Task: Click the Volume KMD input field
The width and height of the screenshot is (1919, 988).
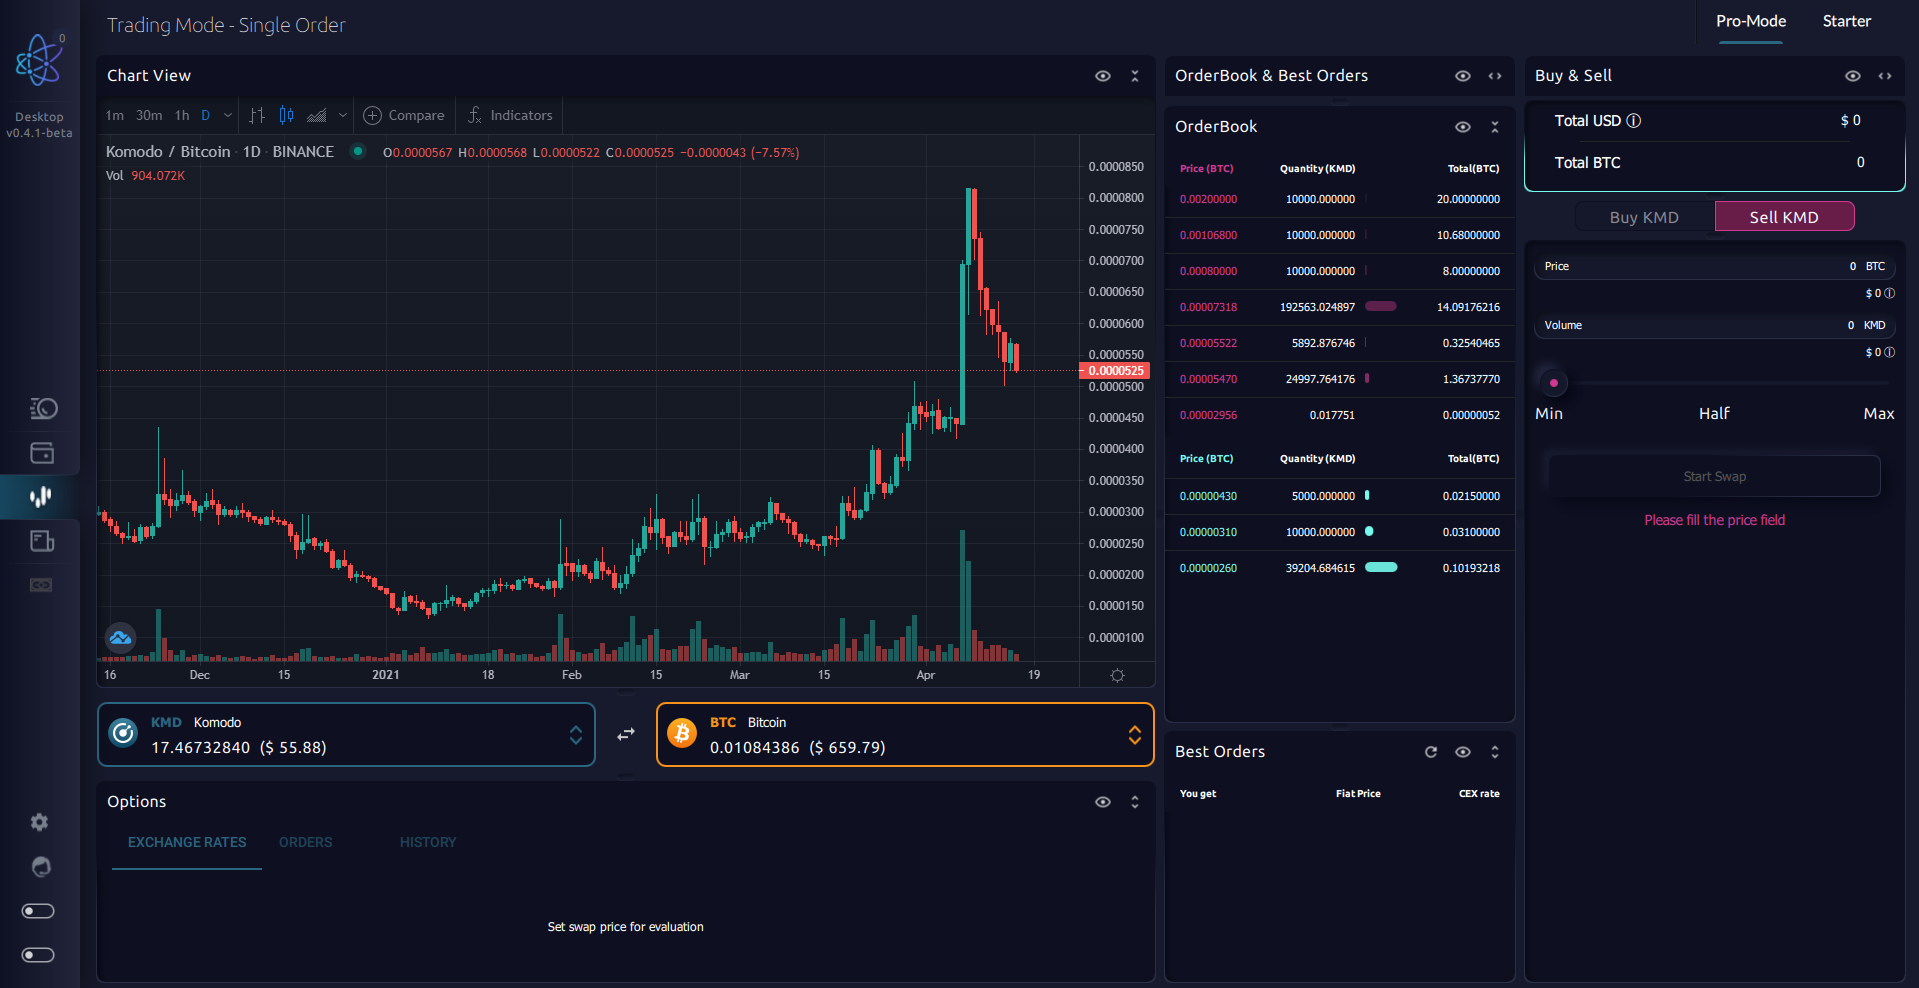Action: click(1714, 326)
